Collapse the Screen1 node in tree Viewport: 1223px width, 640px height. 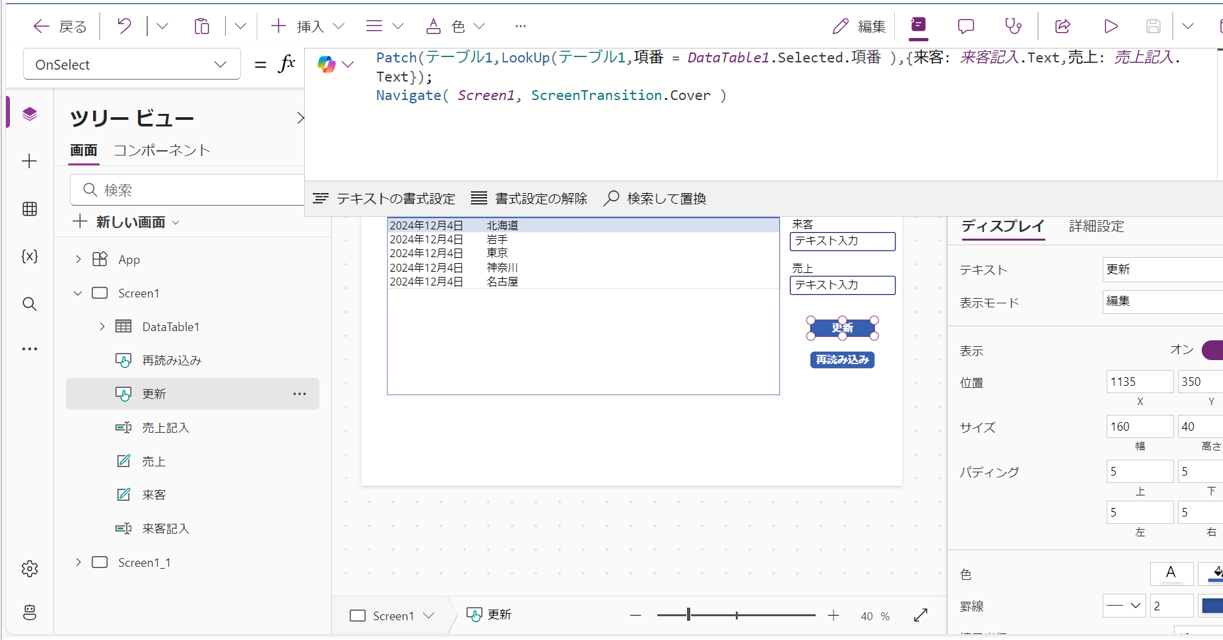coord(78,293)
